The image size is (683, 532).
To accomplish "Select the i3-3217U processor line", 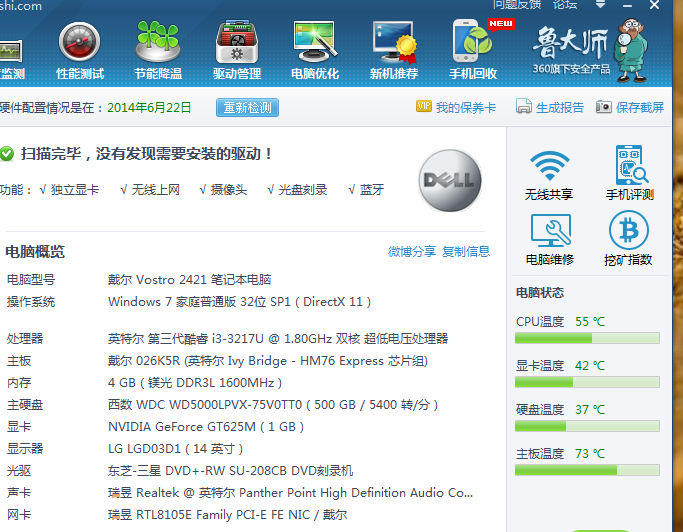I will tap(278, 339).
